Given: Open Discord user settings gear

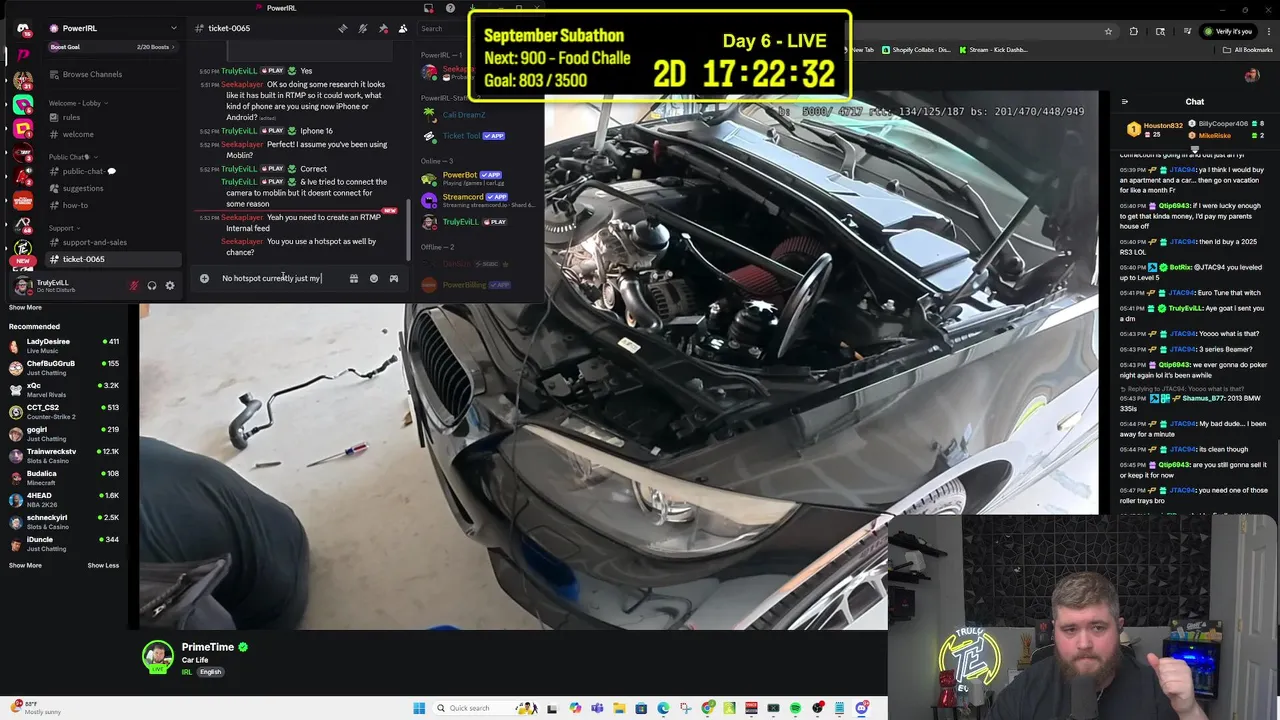Looking at the screenshot, I should [170, 285].
